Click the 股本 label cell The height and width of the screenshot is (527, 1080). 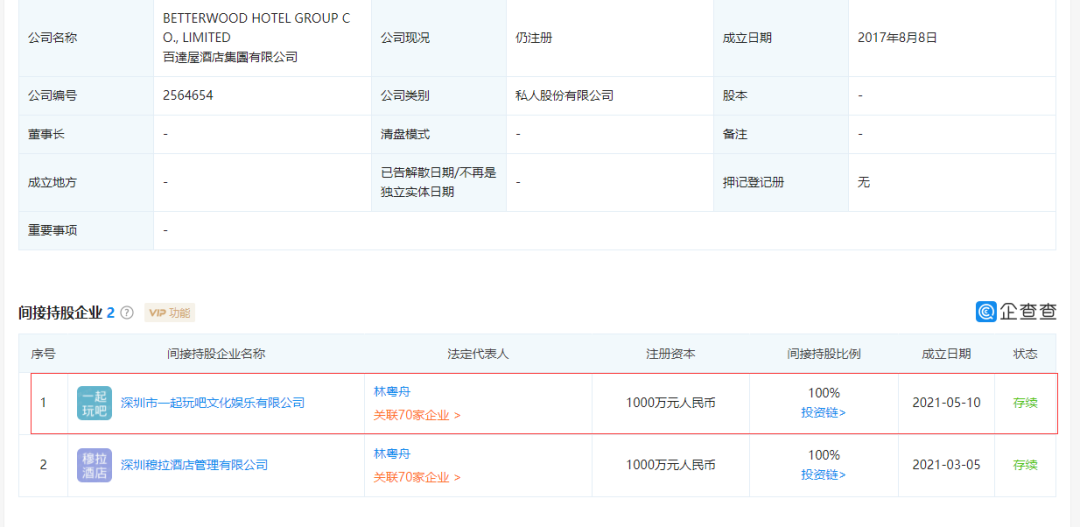(x=781, y=96)
